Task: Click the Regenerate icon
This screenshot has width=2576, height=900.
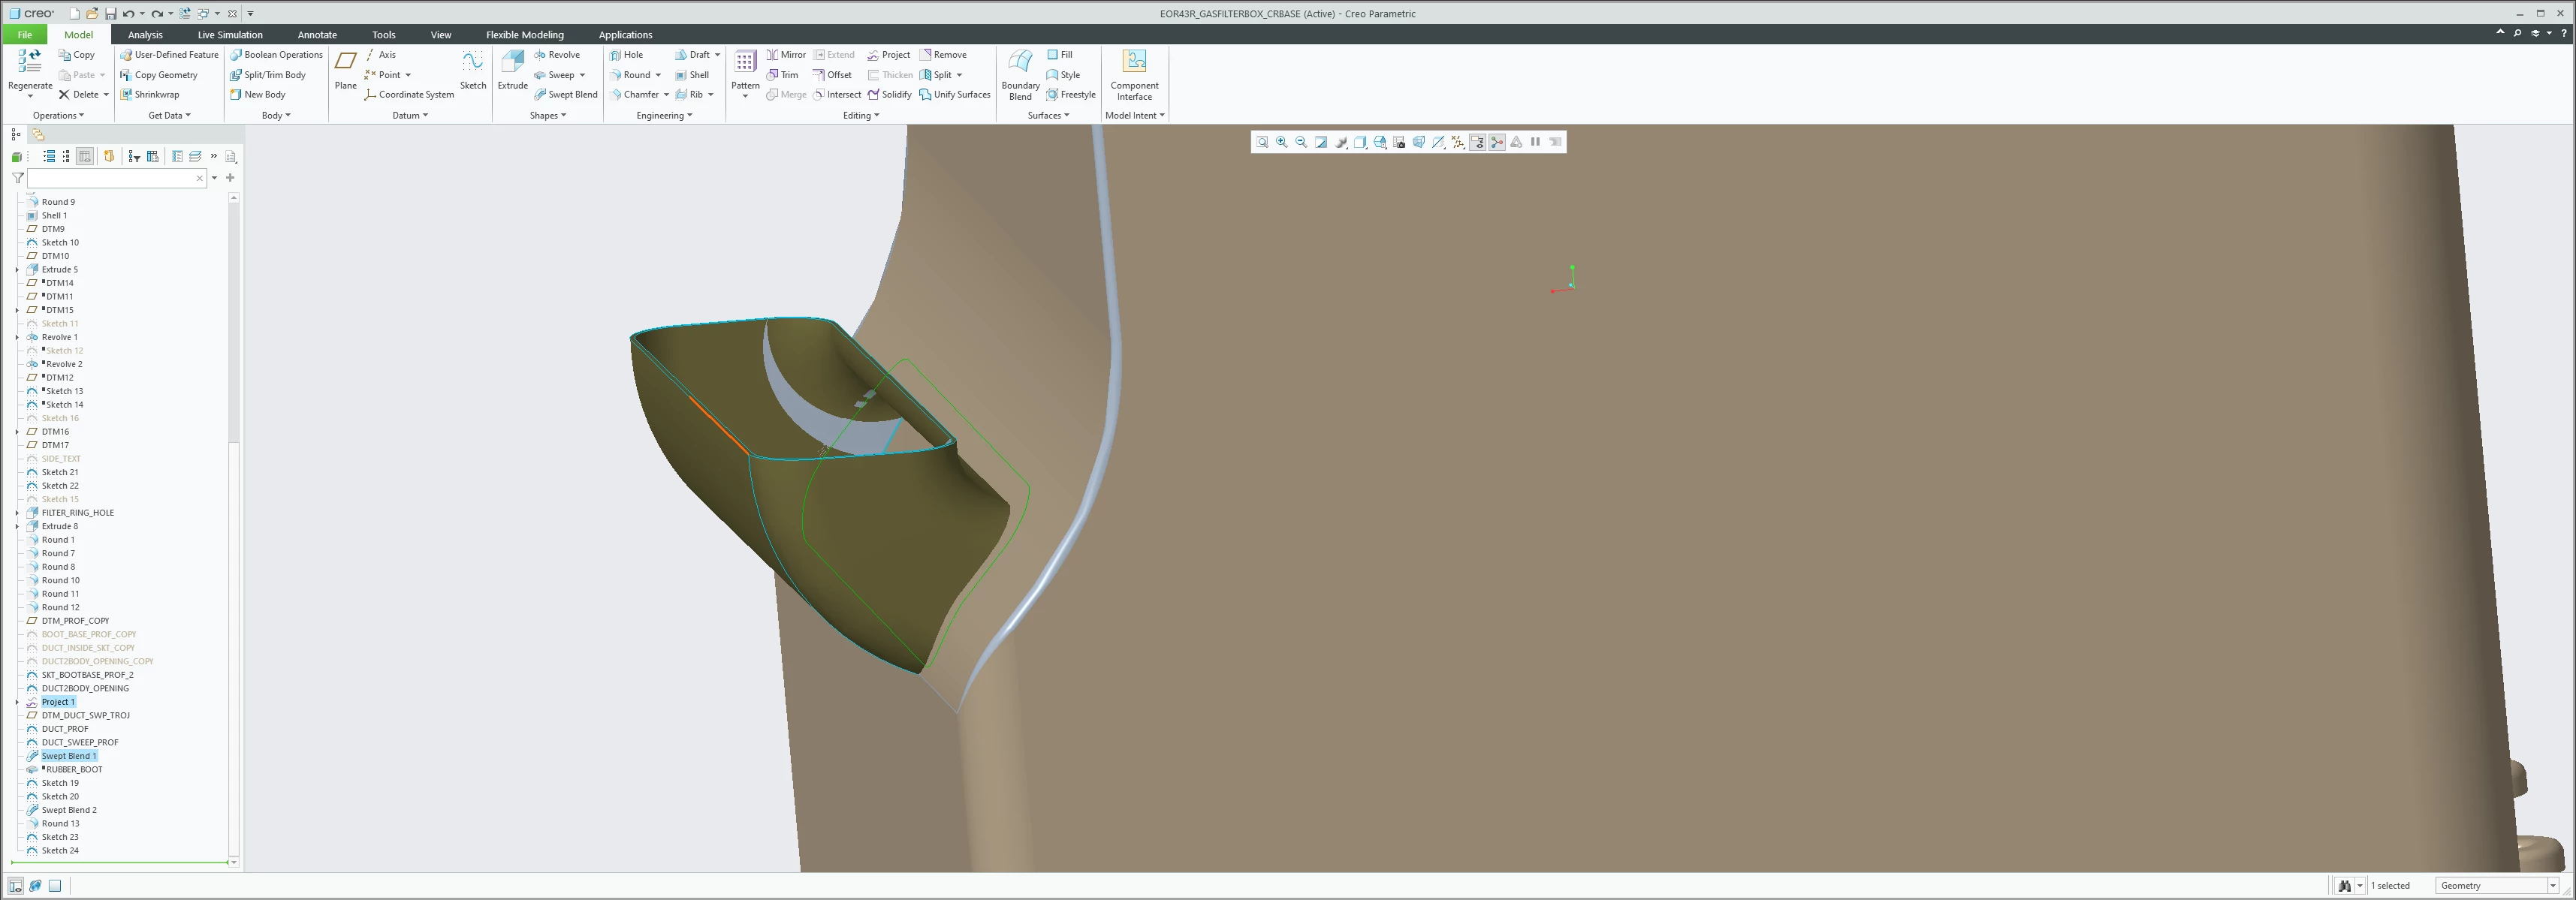Action: (x=30, y=62)
